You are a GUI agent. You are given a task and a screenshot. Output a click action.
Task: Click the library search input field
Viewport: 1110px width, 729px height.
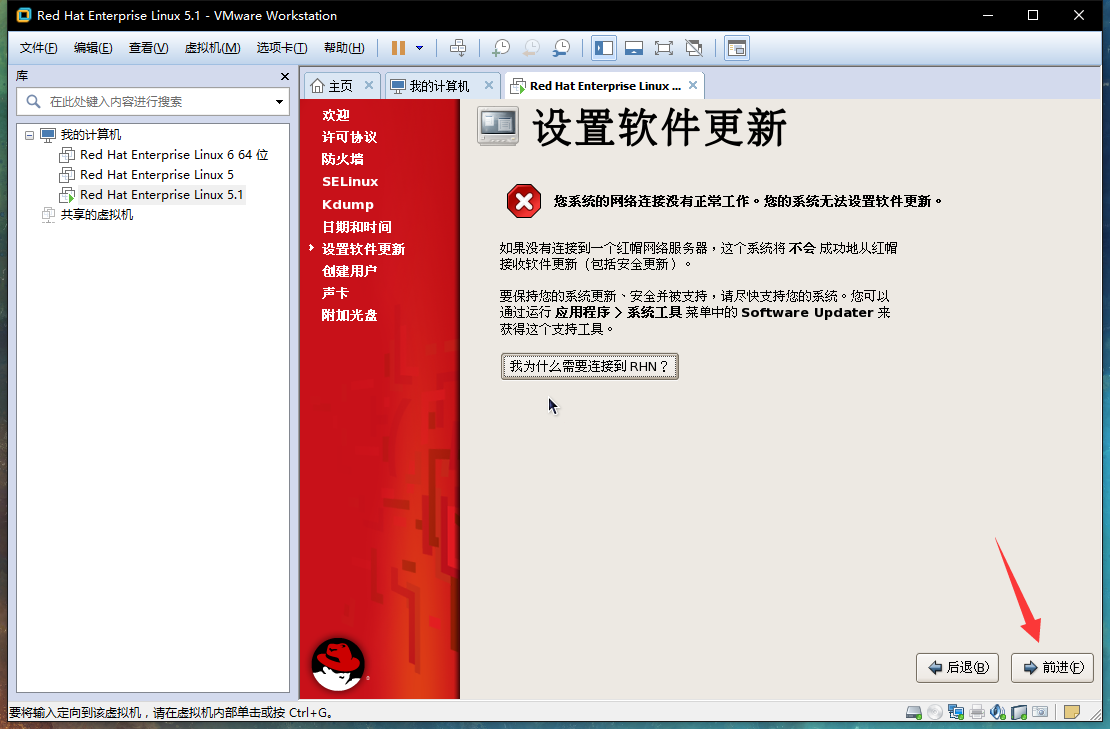(152, 102)
